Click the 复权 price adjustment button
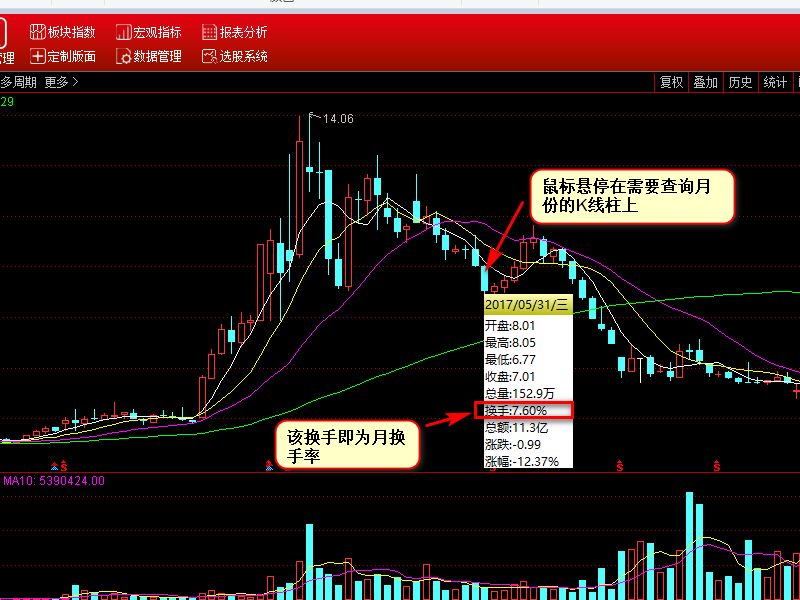Screen dimensions: 800x600 pyautogui.click(x=671, y=82)
